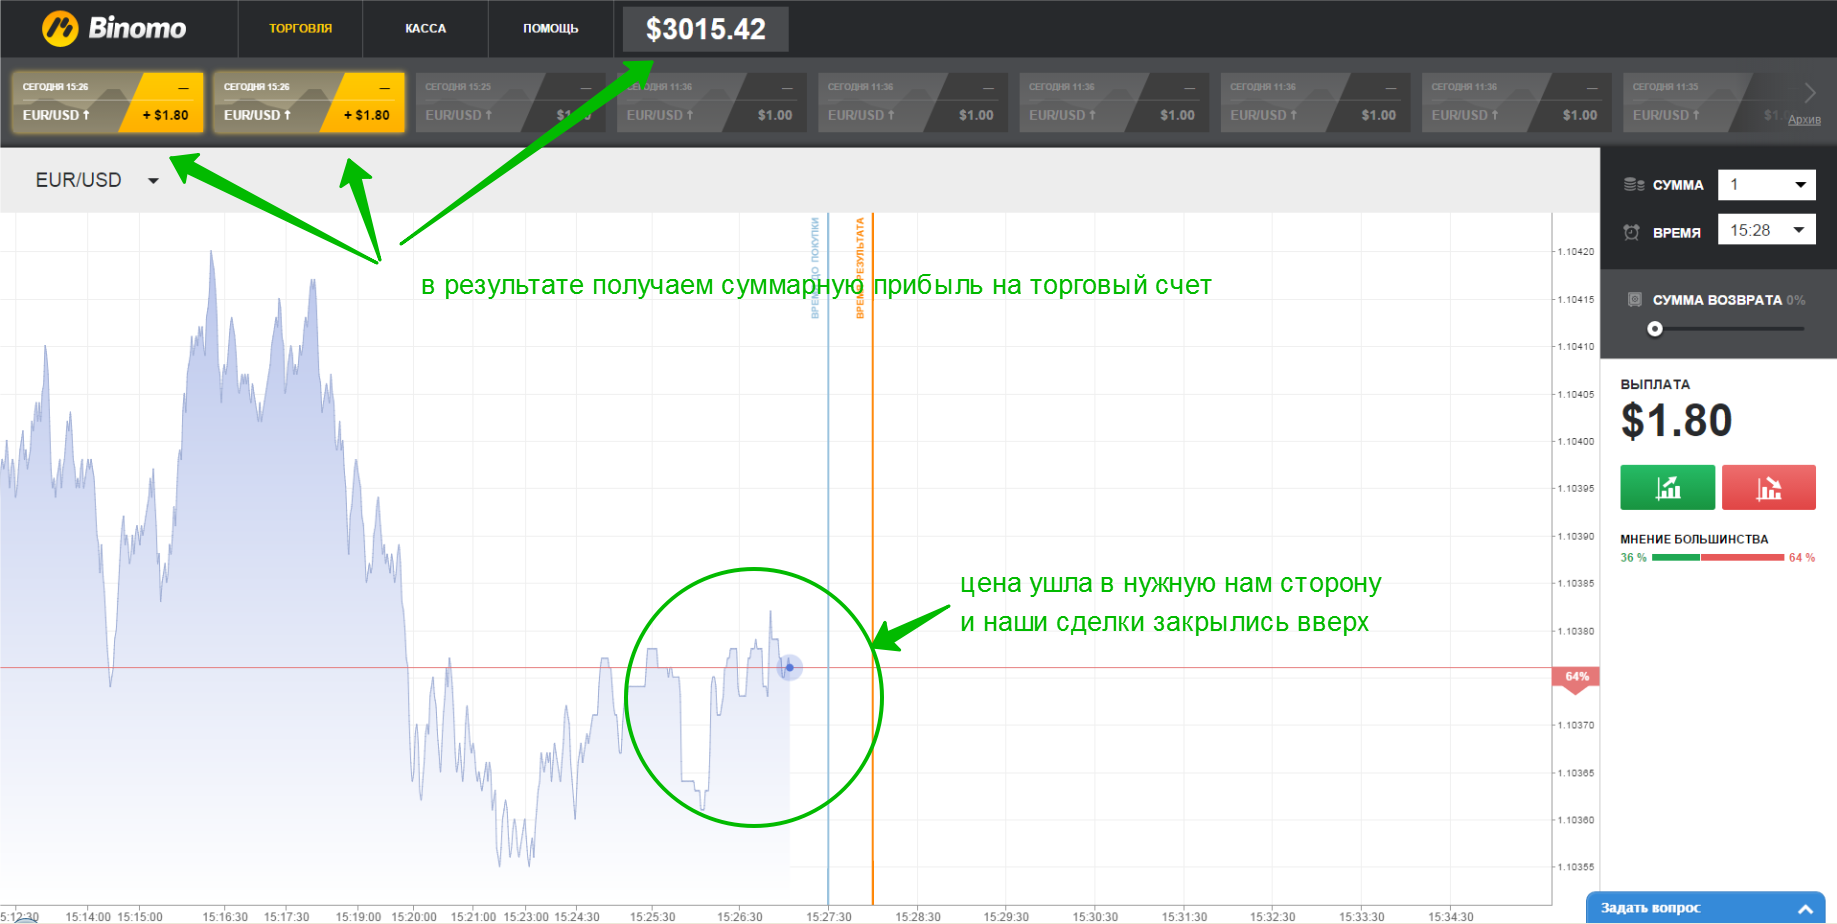This screenshot has width=1837, height=924.
Task: Click the Binomo logo icon
Action: 60,28
